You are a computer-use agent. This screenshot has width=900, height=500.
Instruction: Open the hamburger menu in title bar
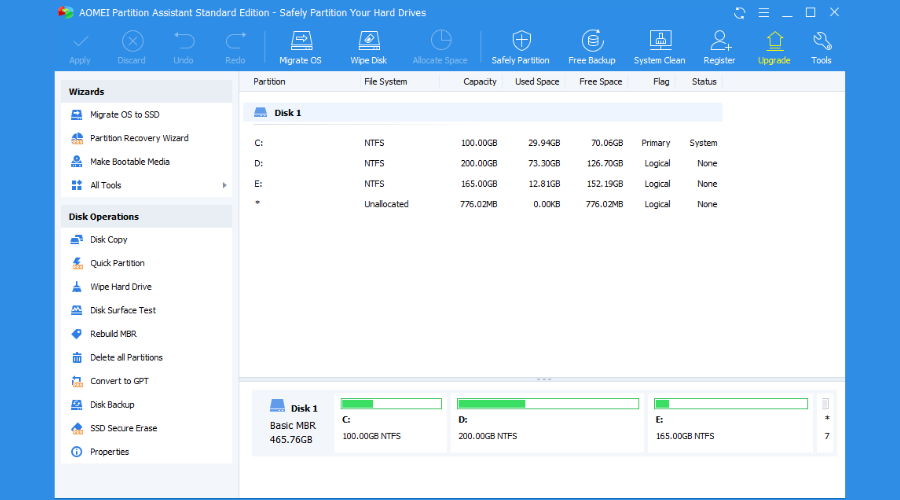[763, 13]
